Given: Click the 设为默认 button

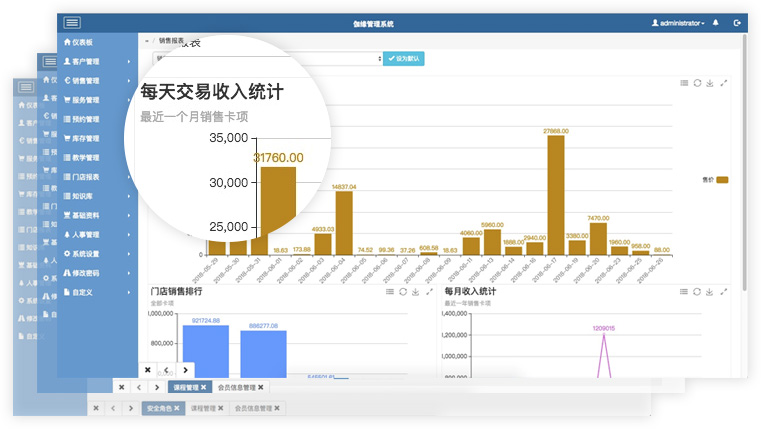Looking at the screenshot, I should click(x=404, y=59).
